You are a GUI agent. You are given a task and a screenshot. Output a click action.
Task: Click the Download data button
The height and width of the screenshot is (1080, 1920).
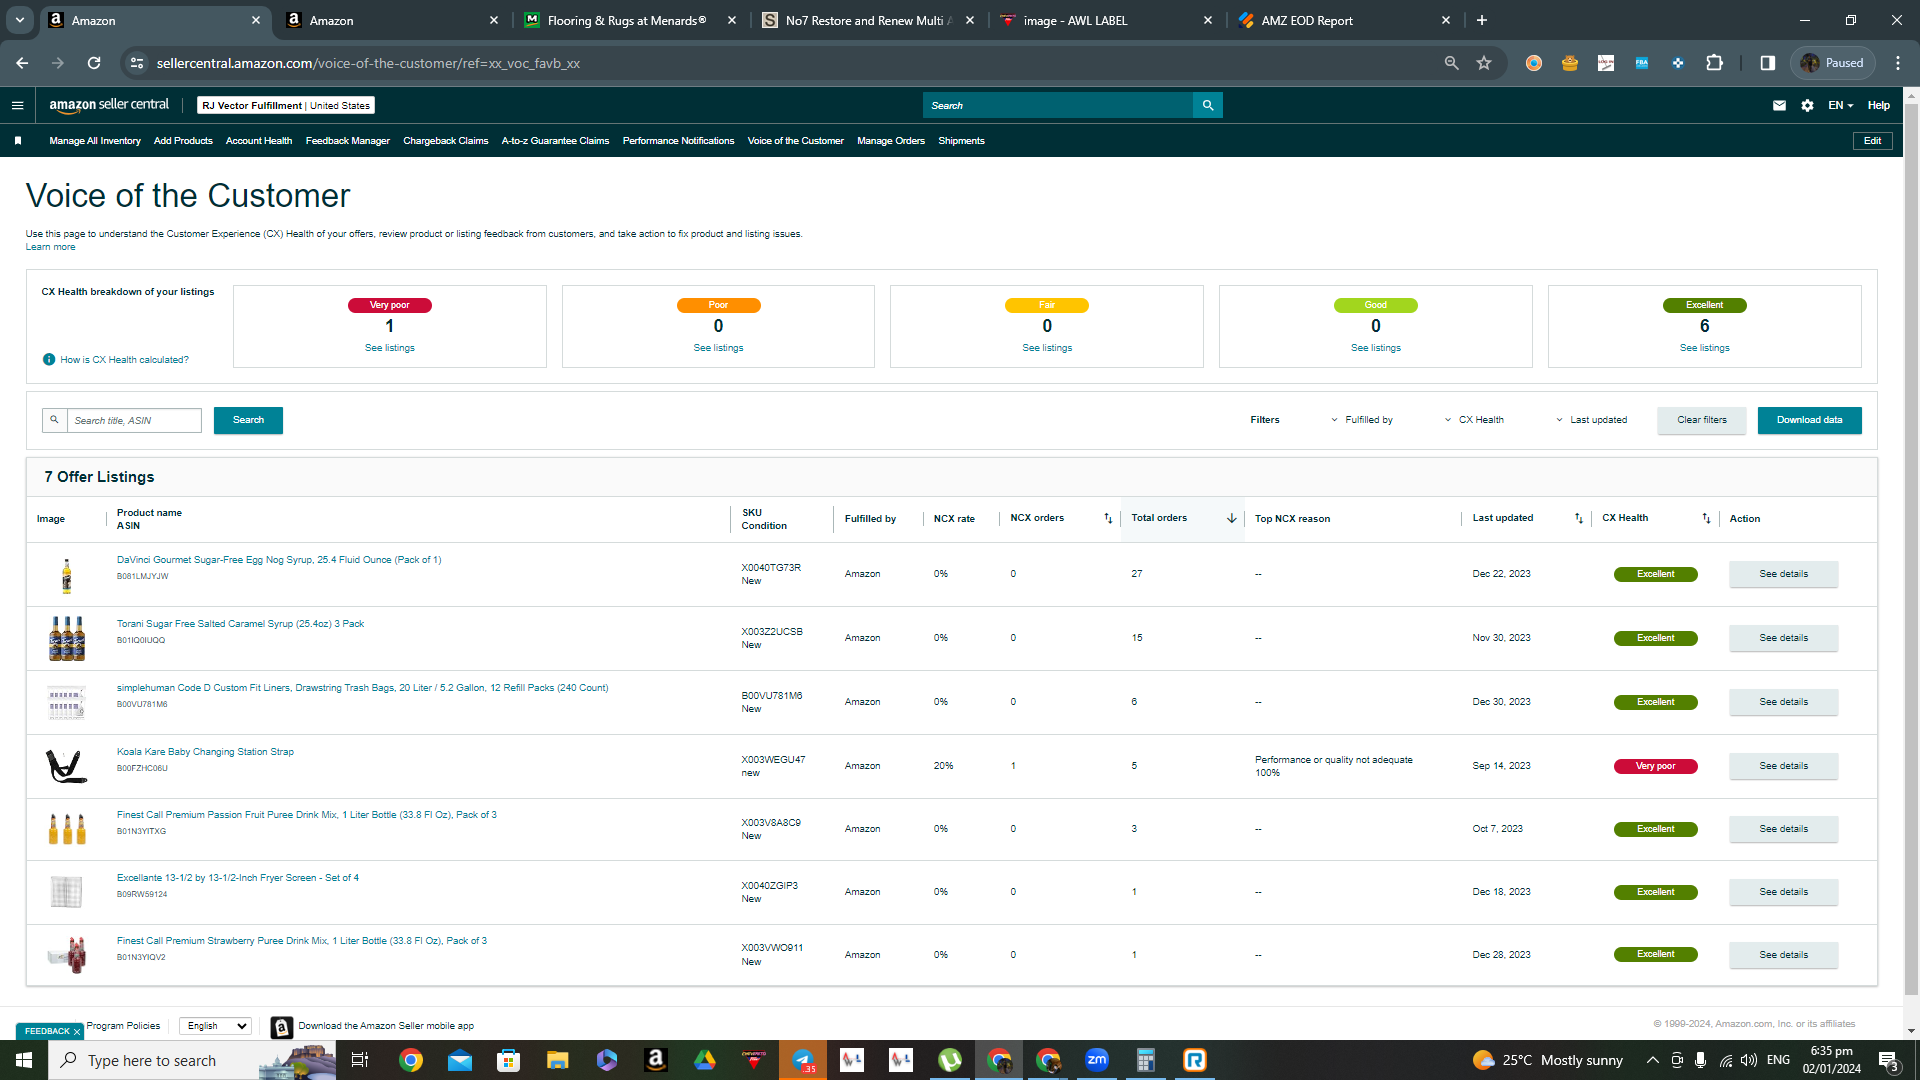[x=1809, y=420]
